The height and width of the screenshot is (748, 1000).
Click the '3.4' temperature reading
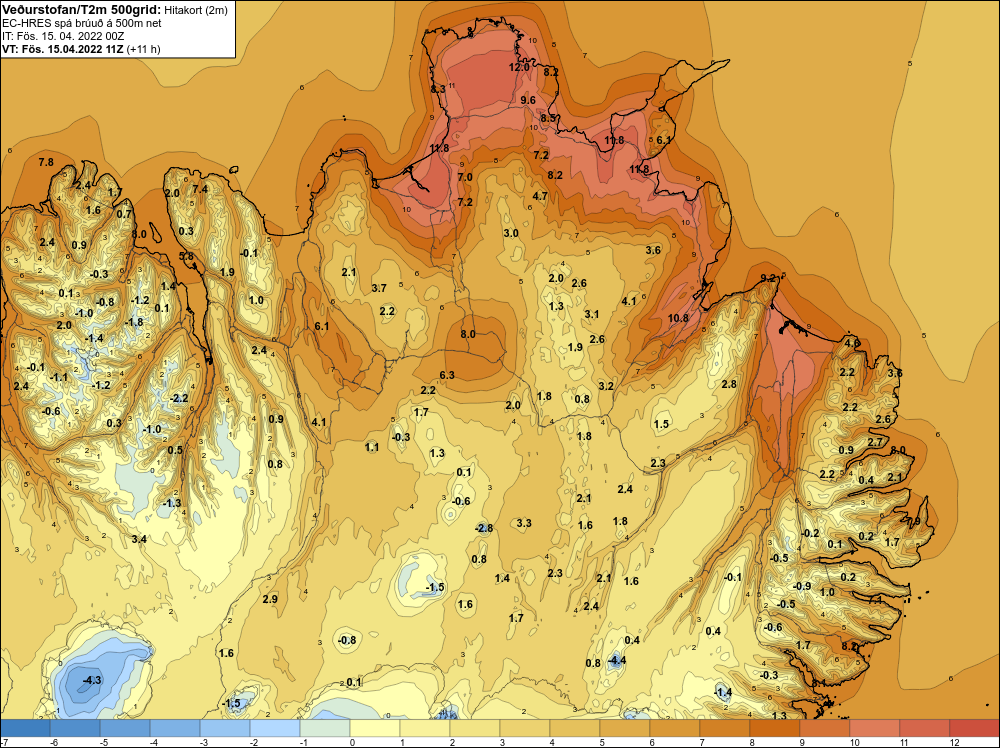click(x=139, y=539)
